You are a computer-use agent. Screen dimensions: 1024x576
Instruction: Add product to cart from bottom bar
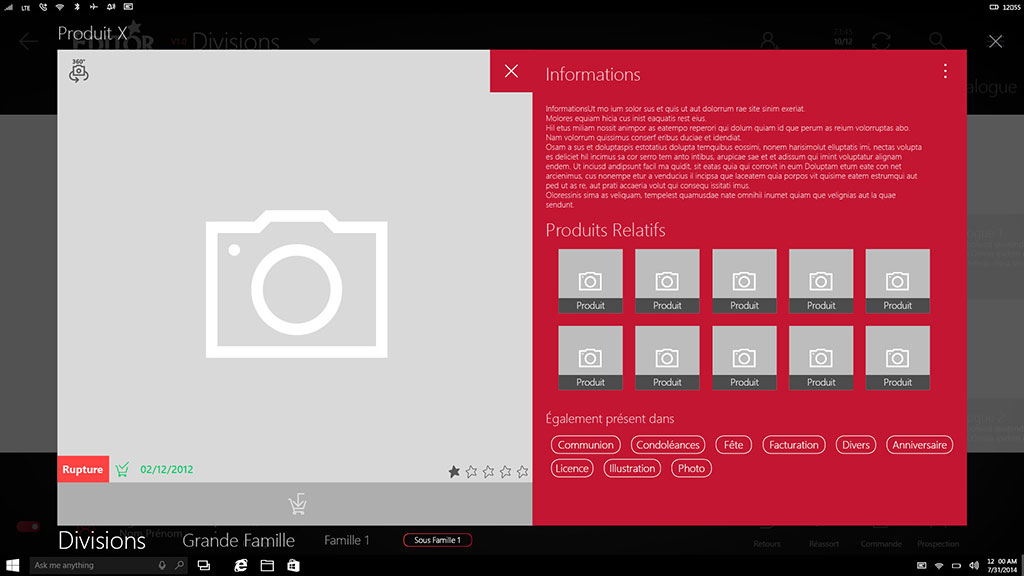(296, 505)
